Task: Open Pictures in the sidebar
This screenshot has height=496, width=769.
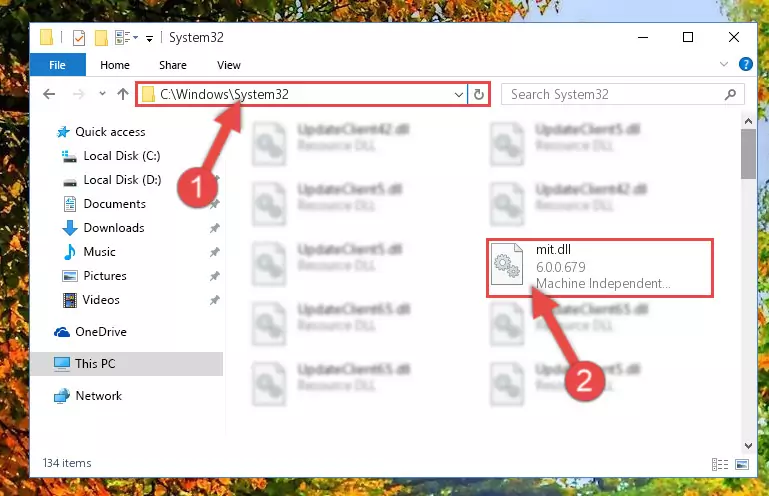Action: click(x=105, y=276)
